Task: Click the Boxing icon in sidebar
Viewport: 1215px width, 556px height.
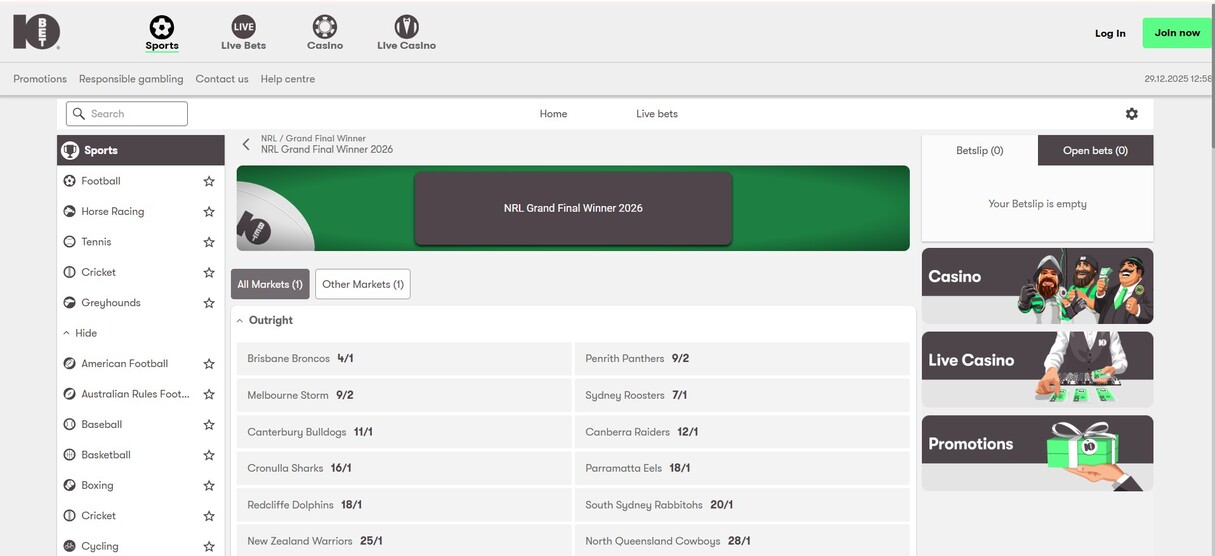Action: [x=69, y=486]
